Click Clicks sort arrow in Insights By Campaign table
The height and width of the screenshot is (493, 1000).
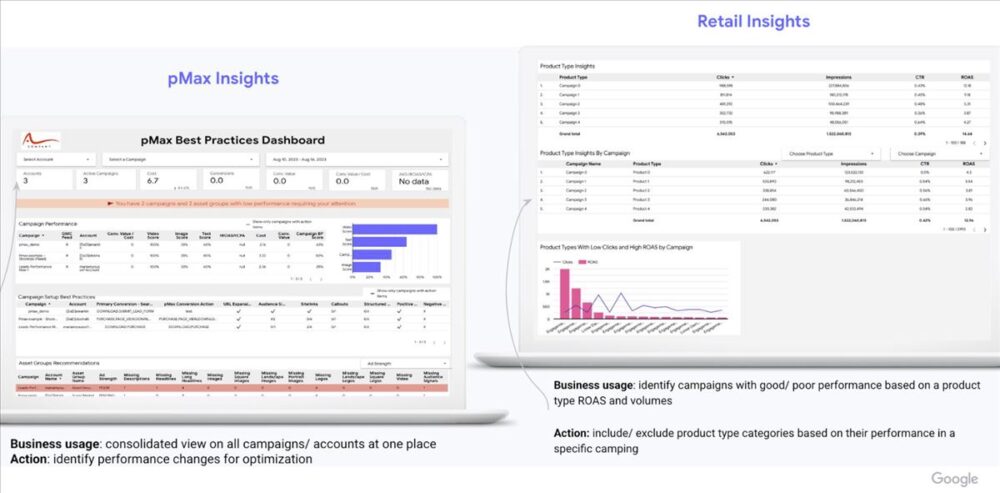[x=777, y=164]
